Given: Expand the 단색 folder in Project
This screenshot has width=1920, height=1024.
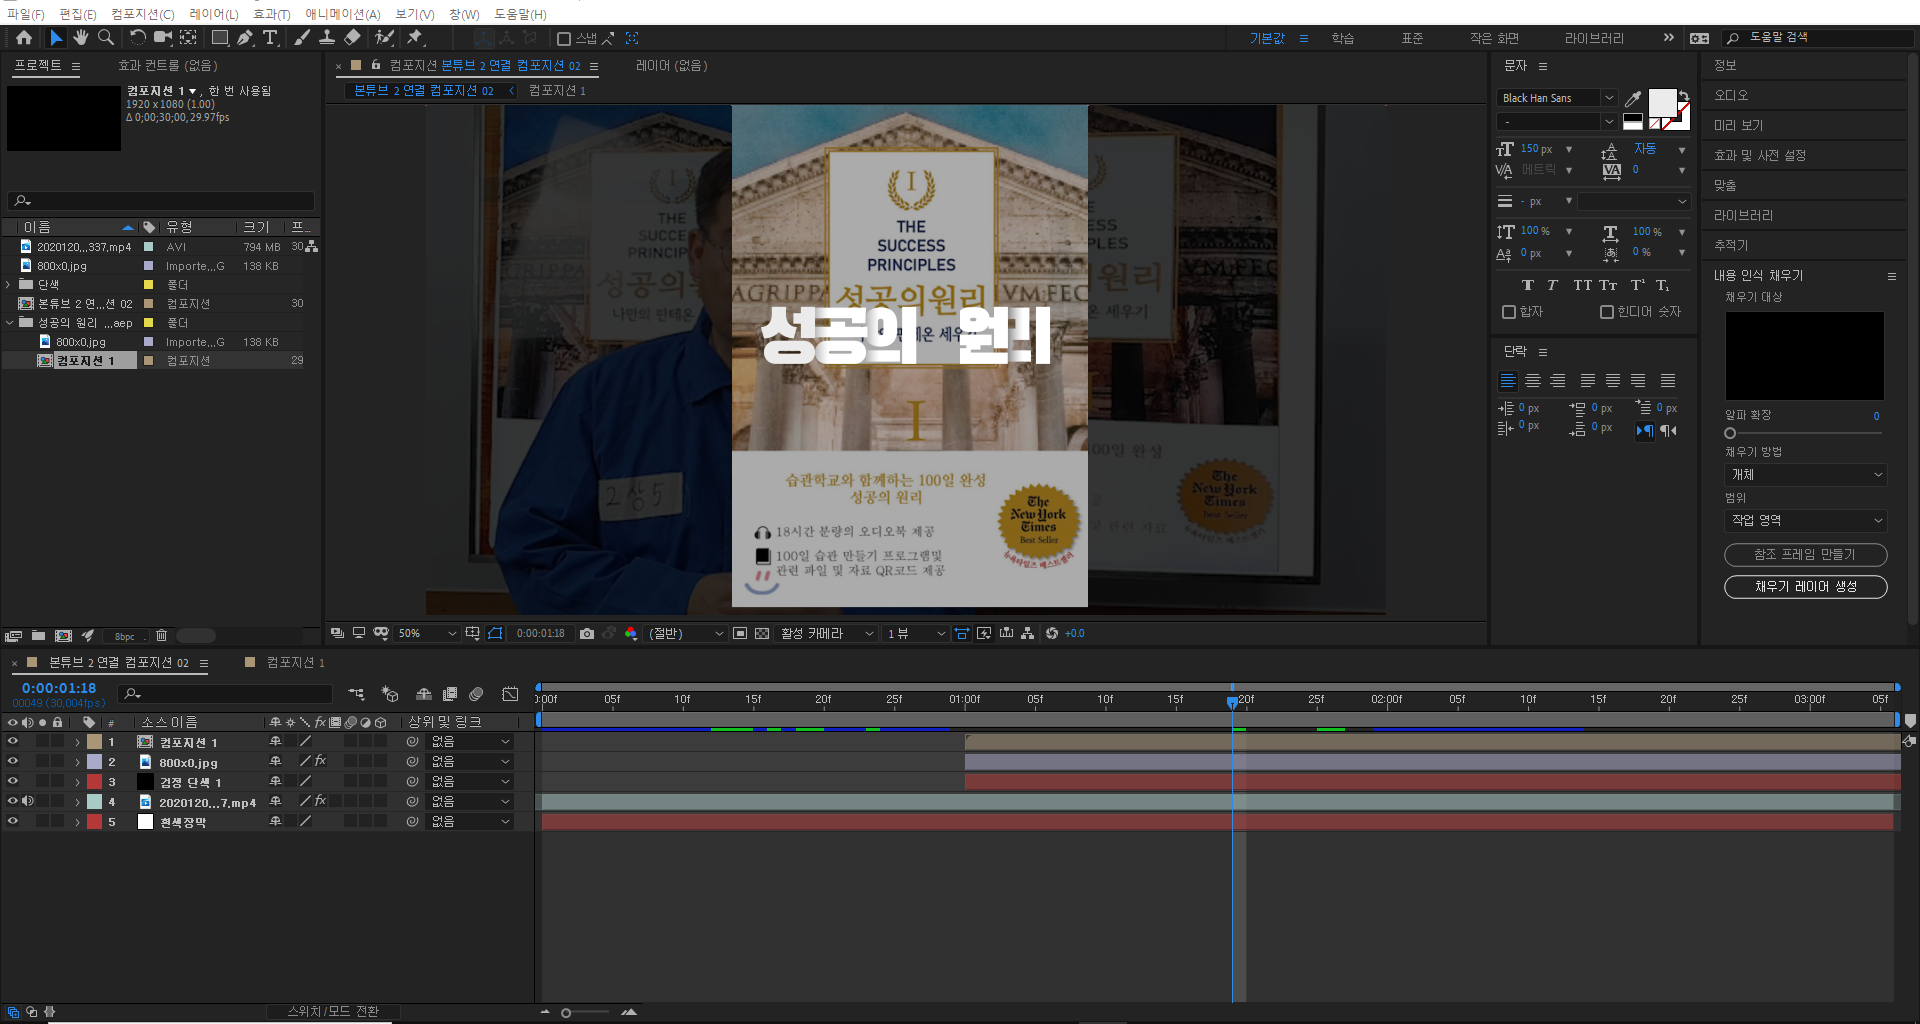Looking at the screenshot, I should [x=8, y=285].
